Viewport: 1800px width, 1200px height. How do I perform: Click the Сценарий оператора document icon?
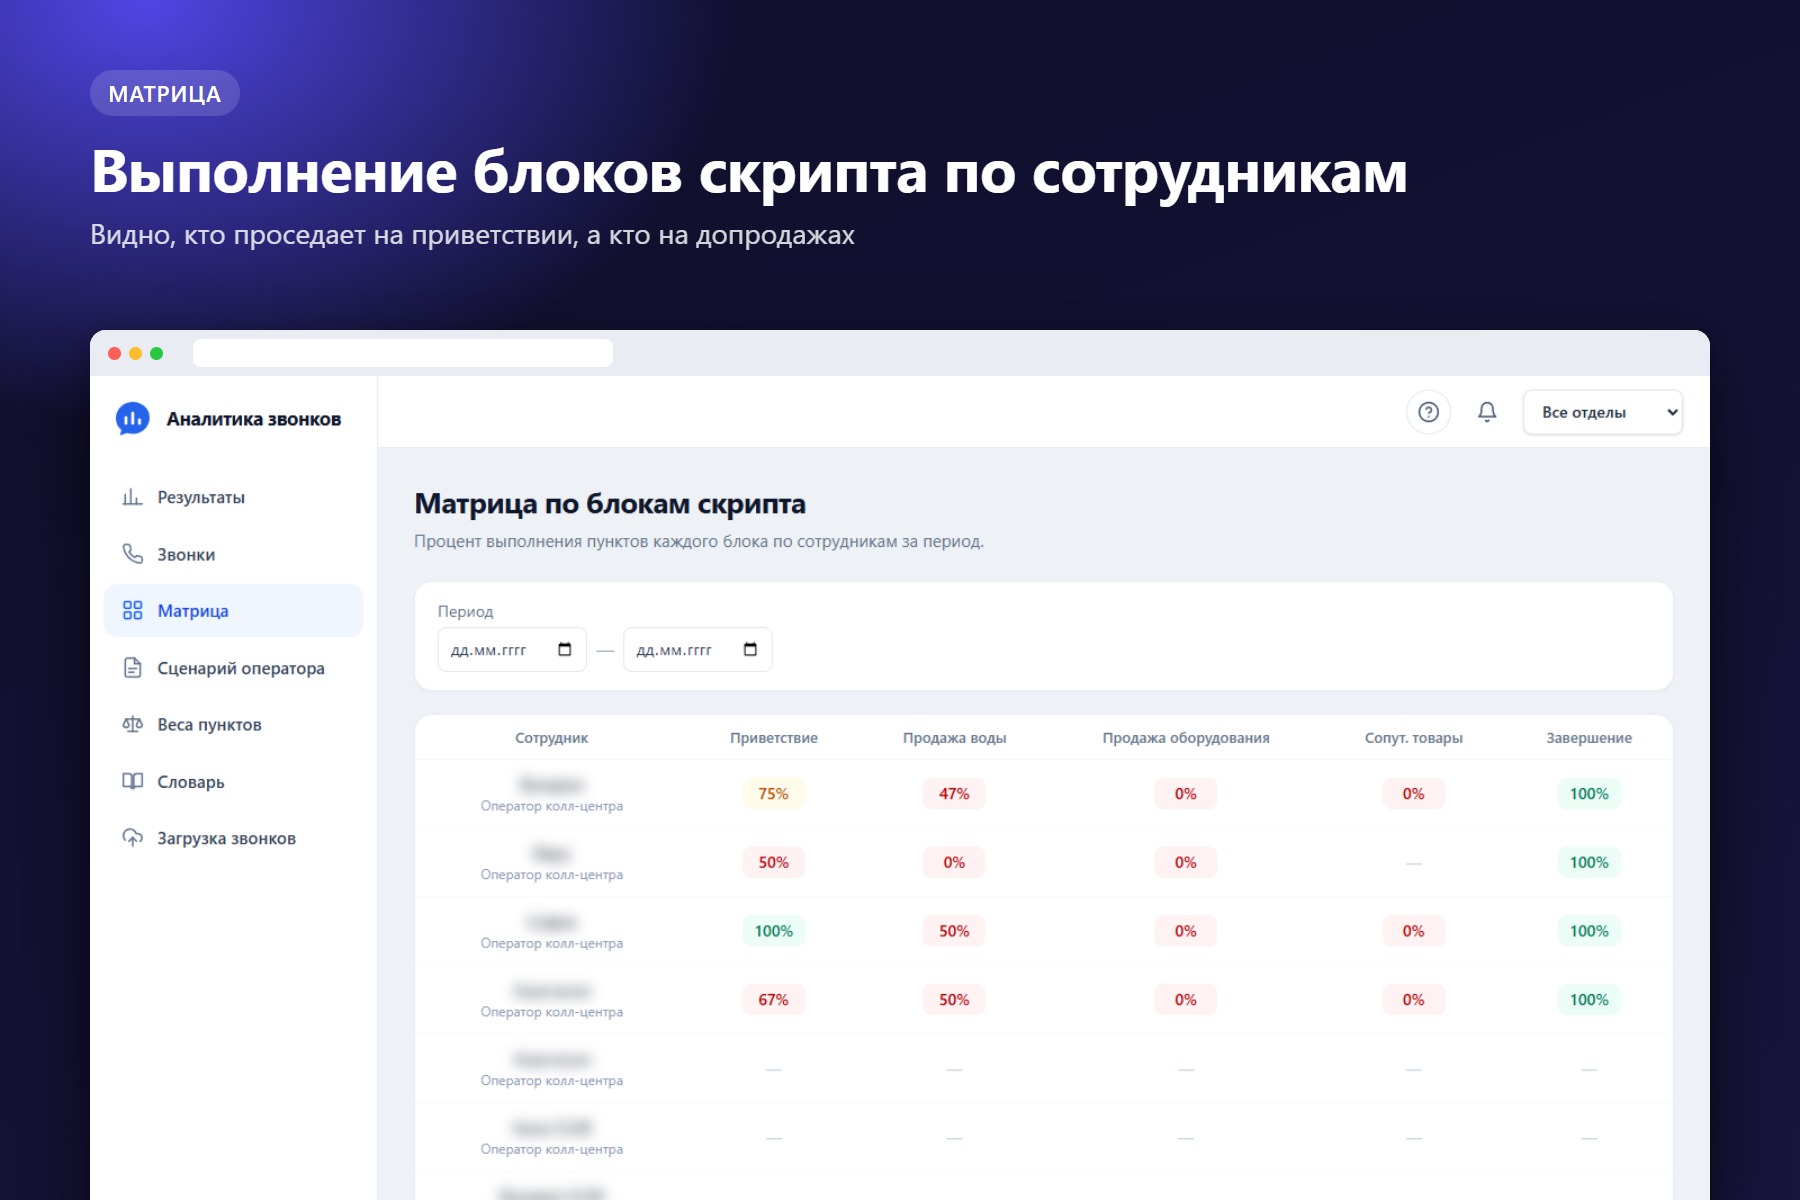132,668
